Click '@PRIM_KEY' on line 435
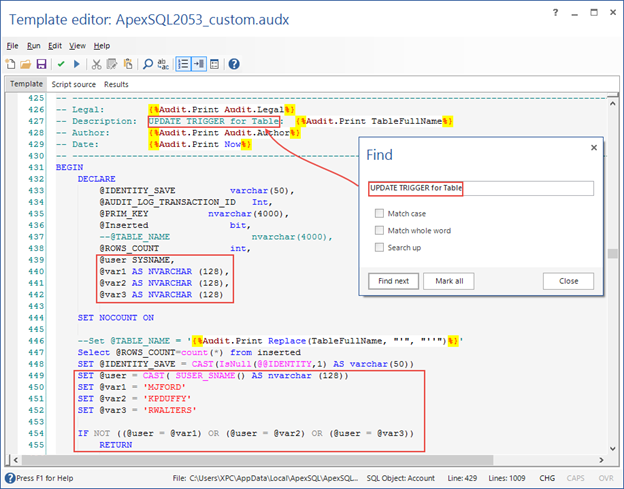 pos(124,213)
